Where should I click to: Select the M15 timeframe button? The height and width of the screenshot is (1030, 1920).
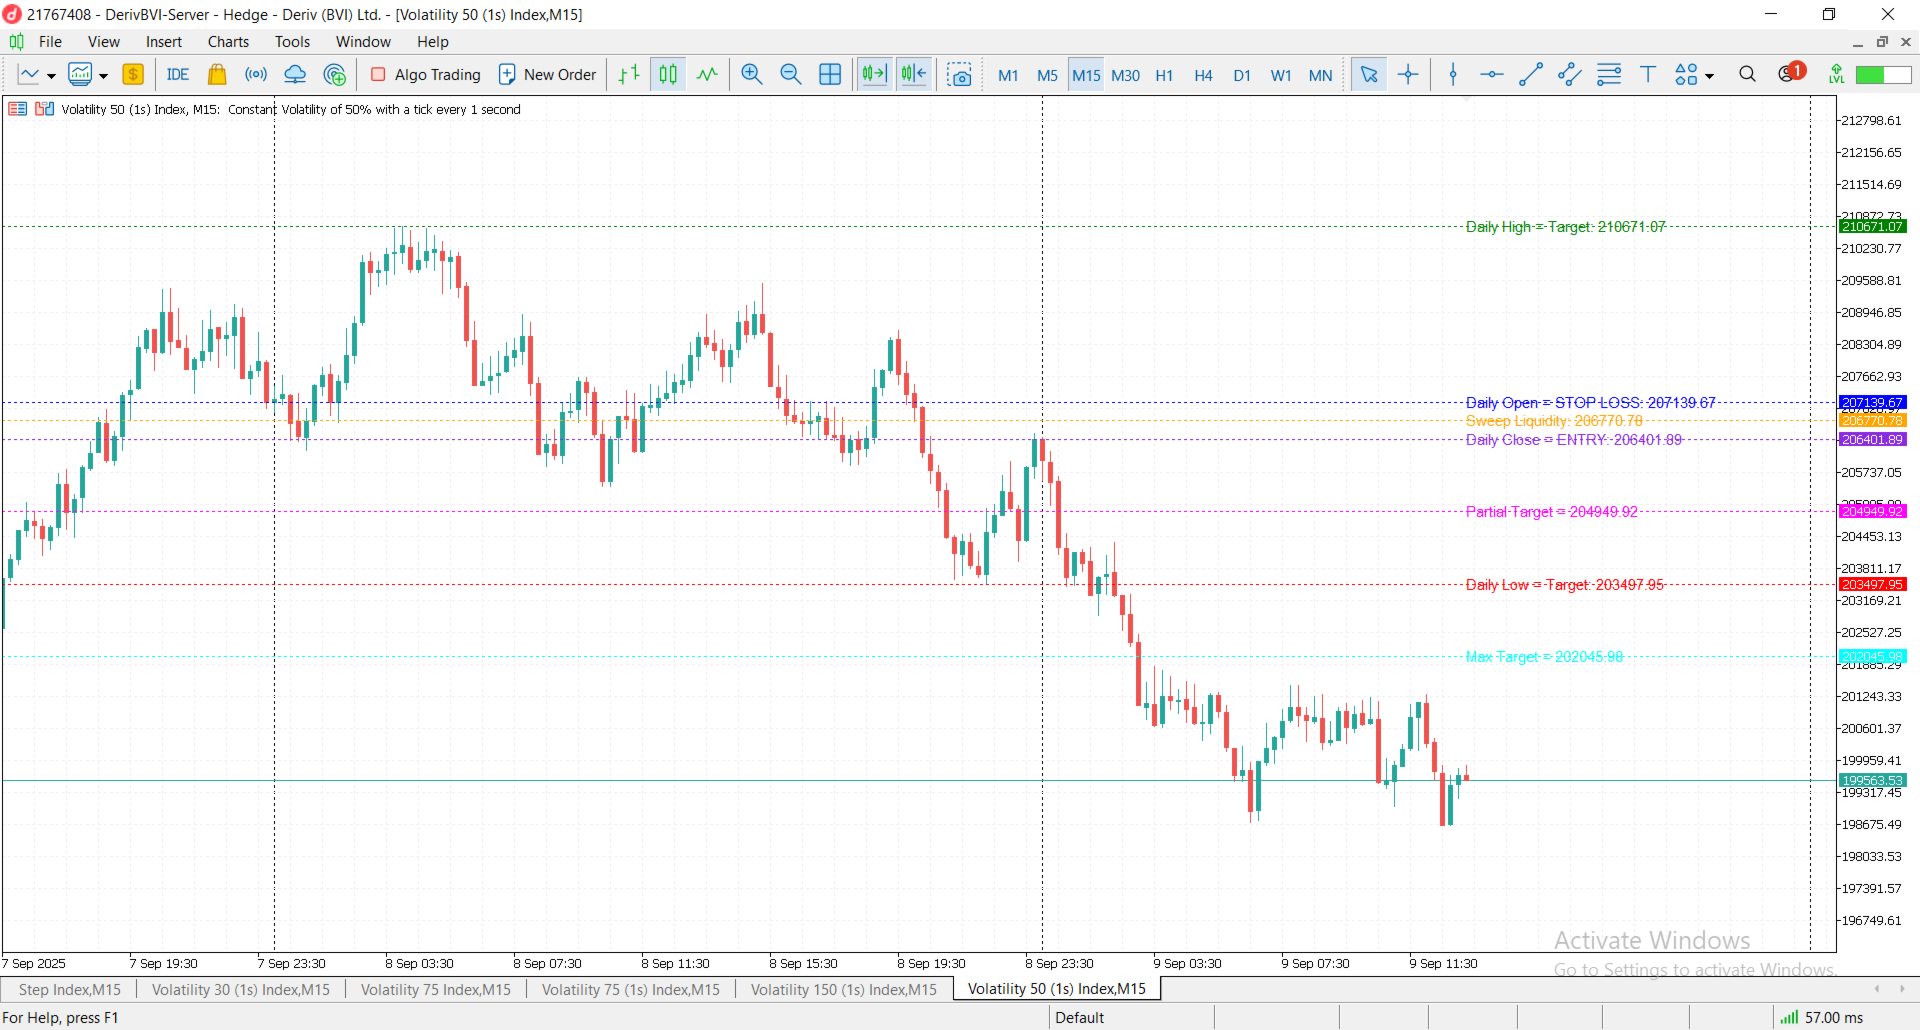pos(1086,75)
